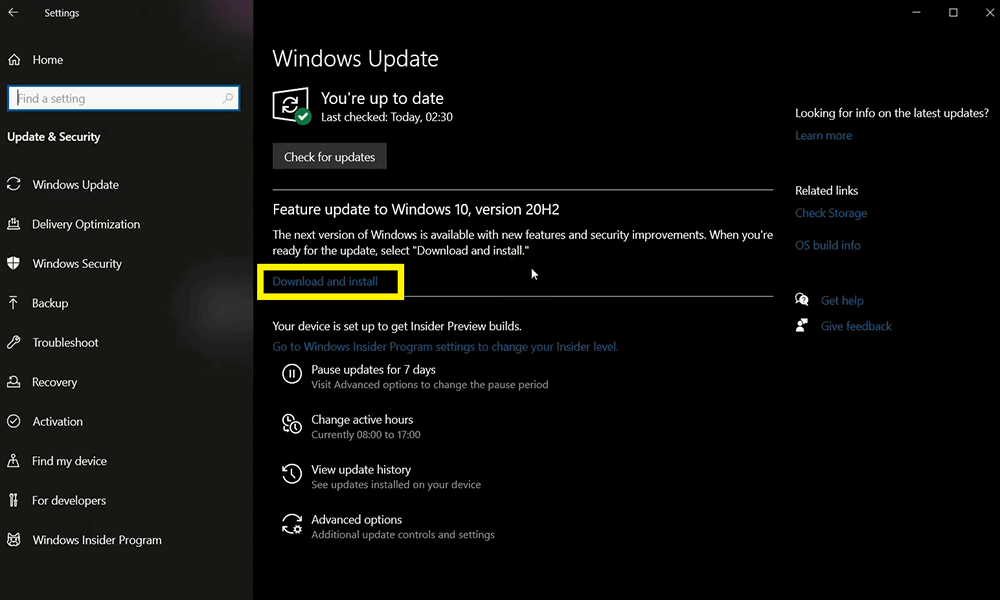
Task: Open Windows Insider Program page
Action: (97, 540)
